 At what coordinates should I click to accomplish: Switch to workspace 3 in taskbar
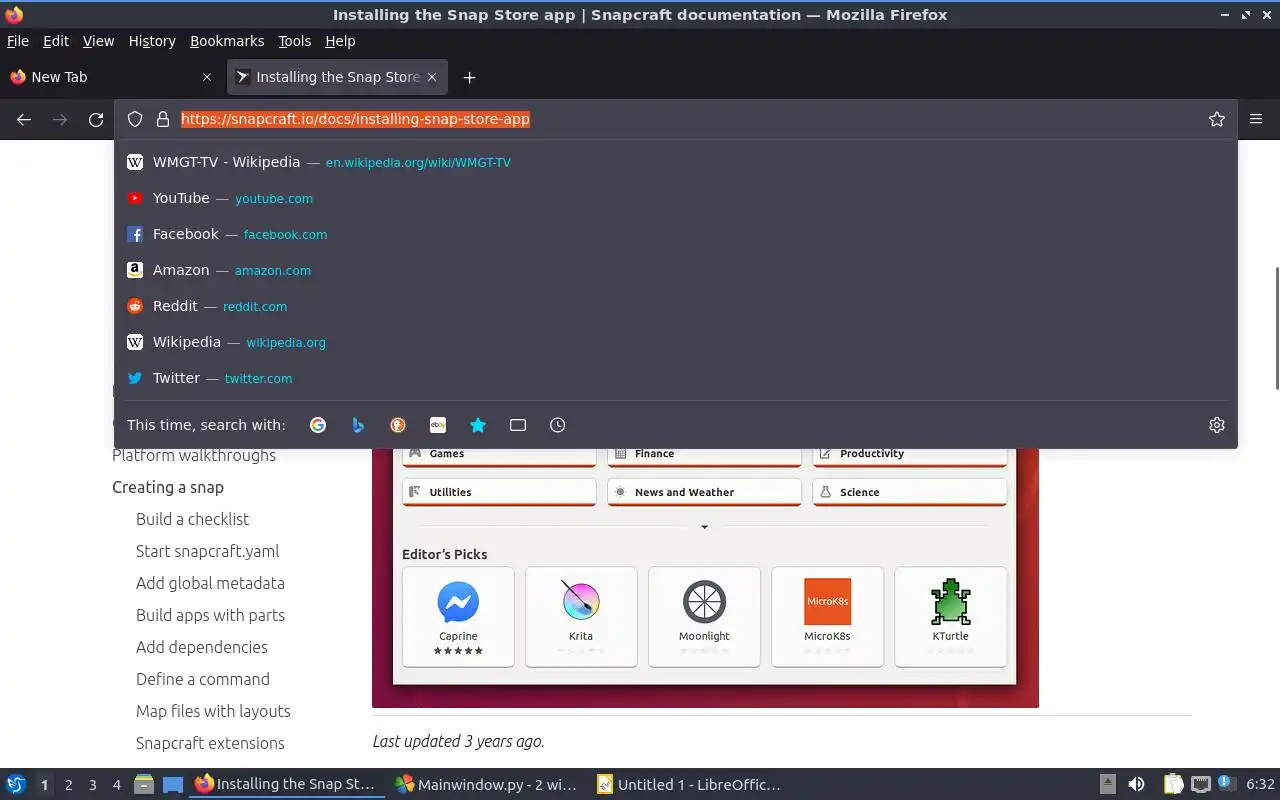(92, 785)
